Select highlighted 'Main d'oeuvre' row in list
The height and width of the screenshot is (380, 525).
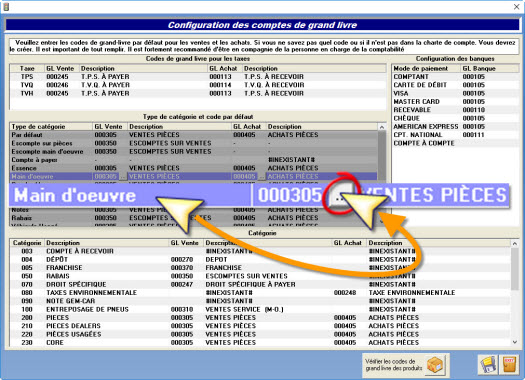pos(194,176)
